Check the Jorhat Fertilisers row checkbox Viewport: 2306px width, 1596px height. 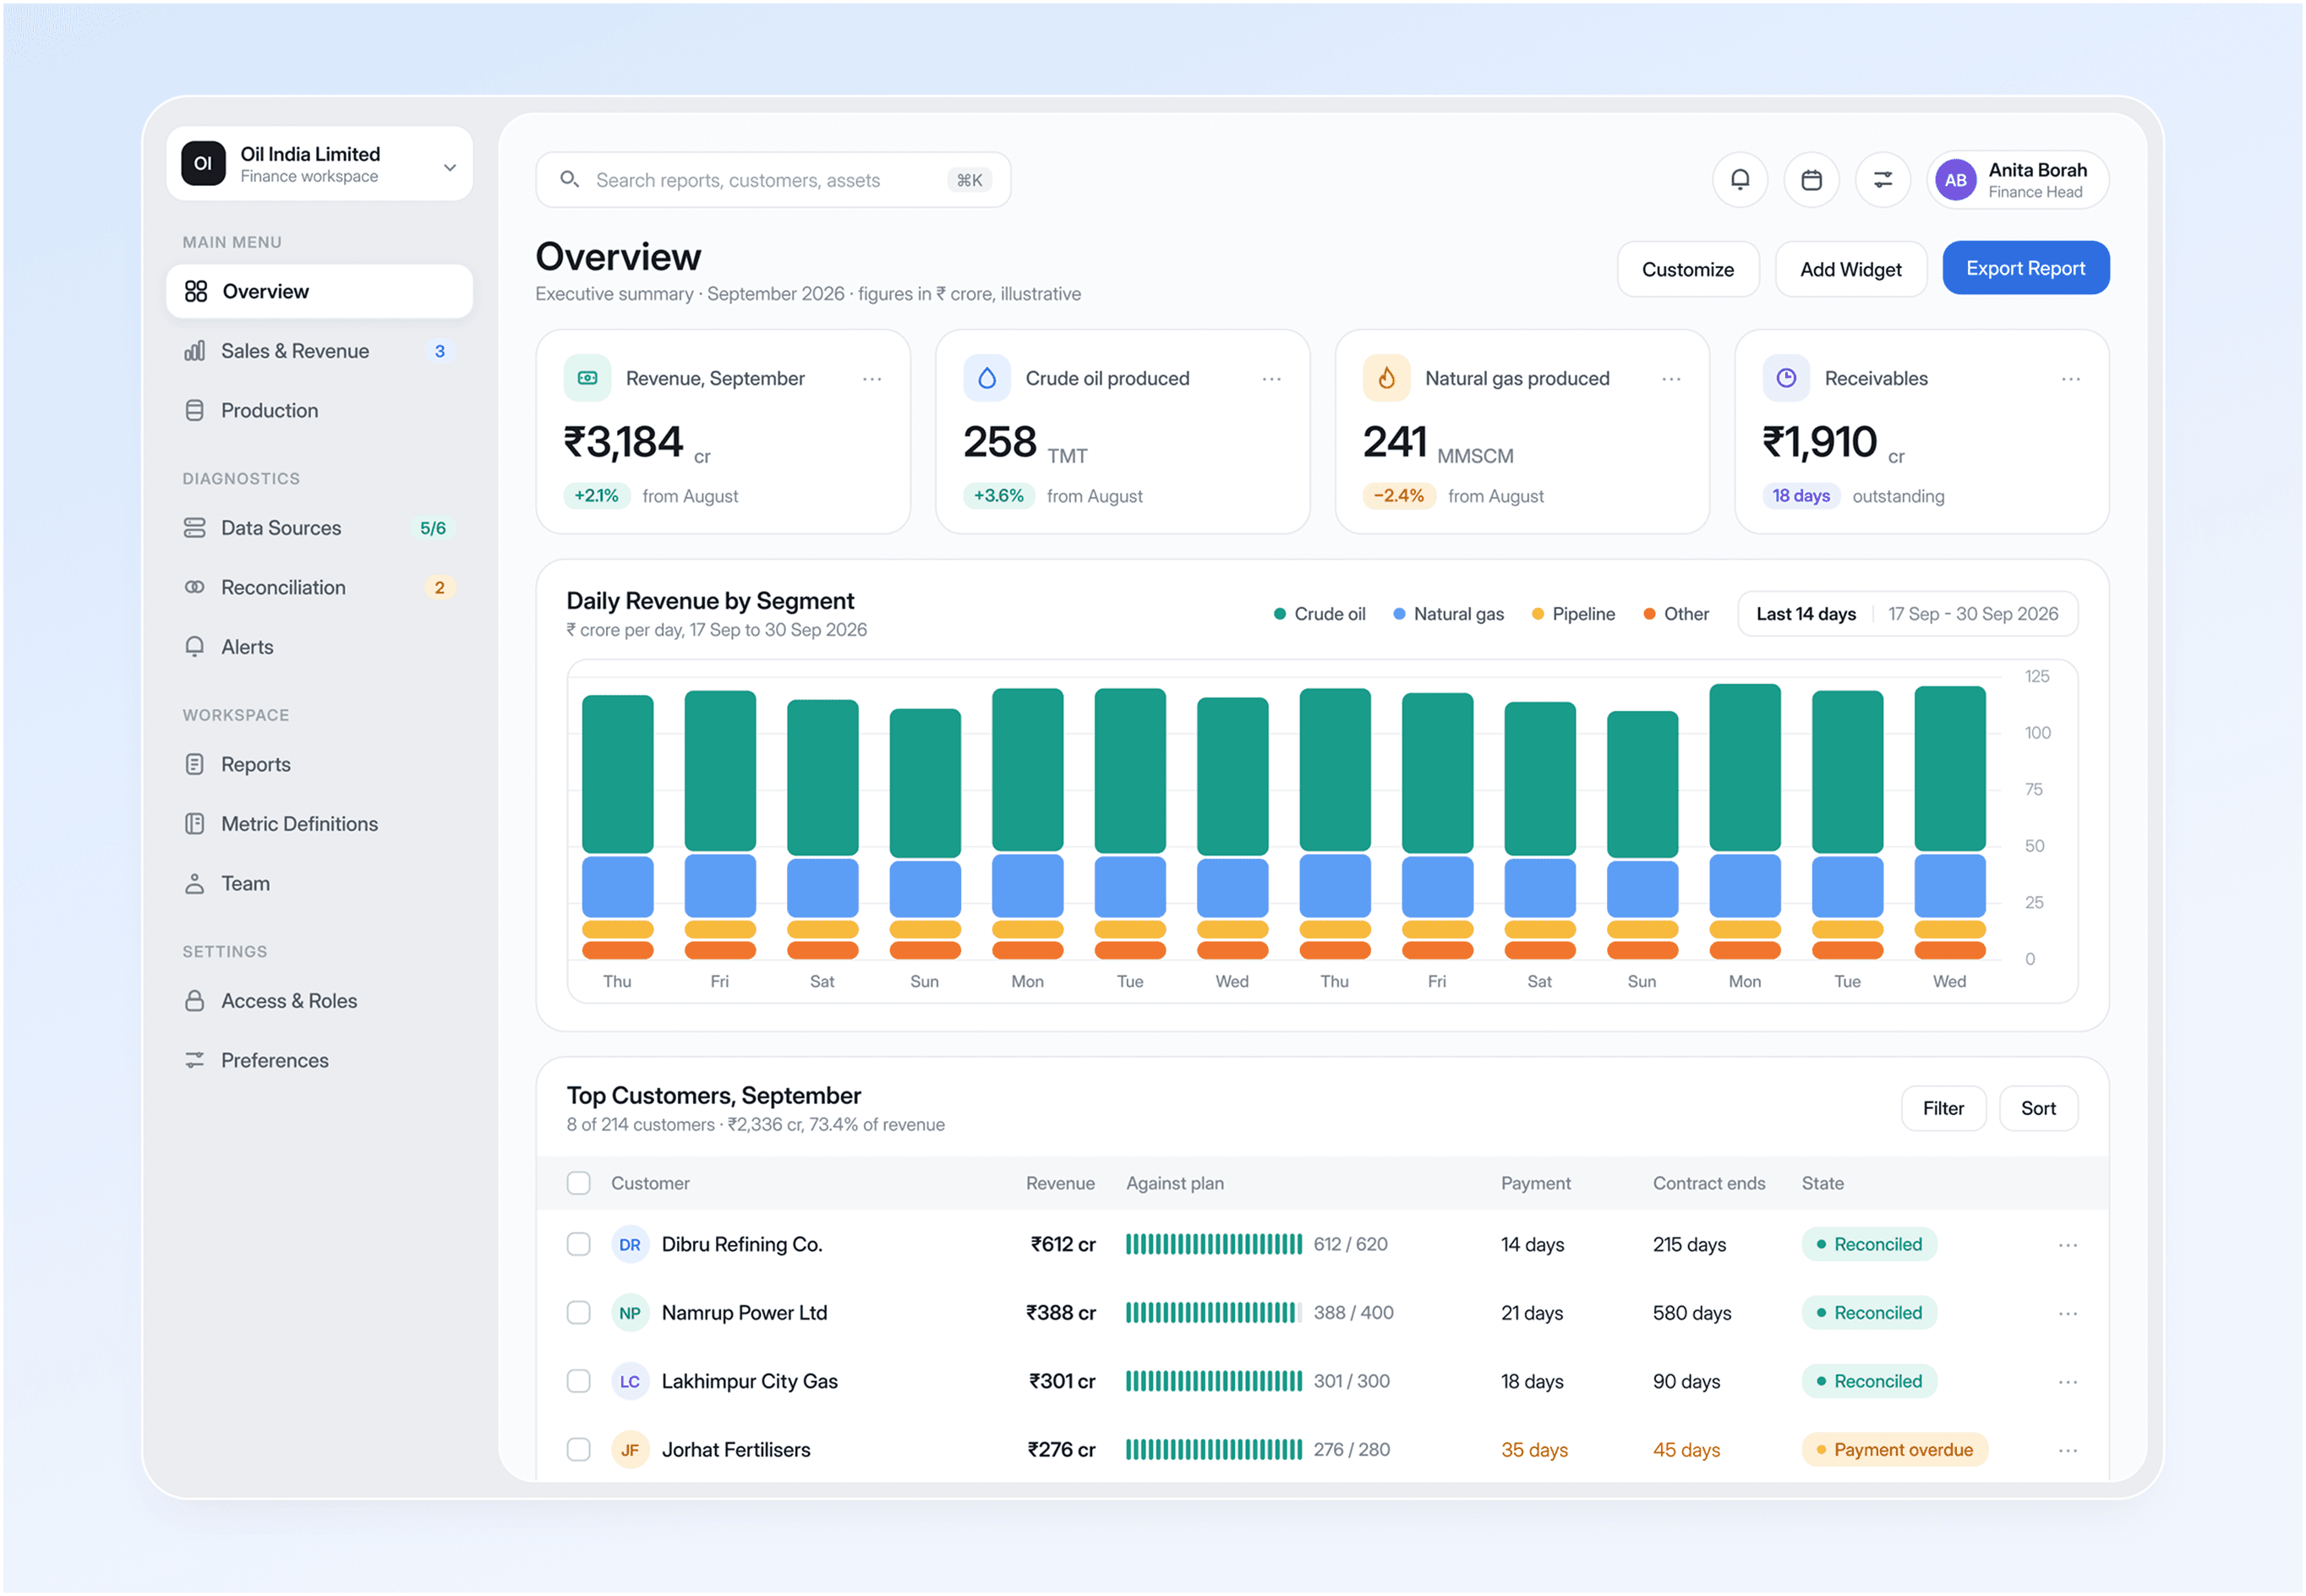578,1449
